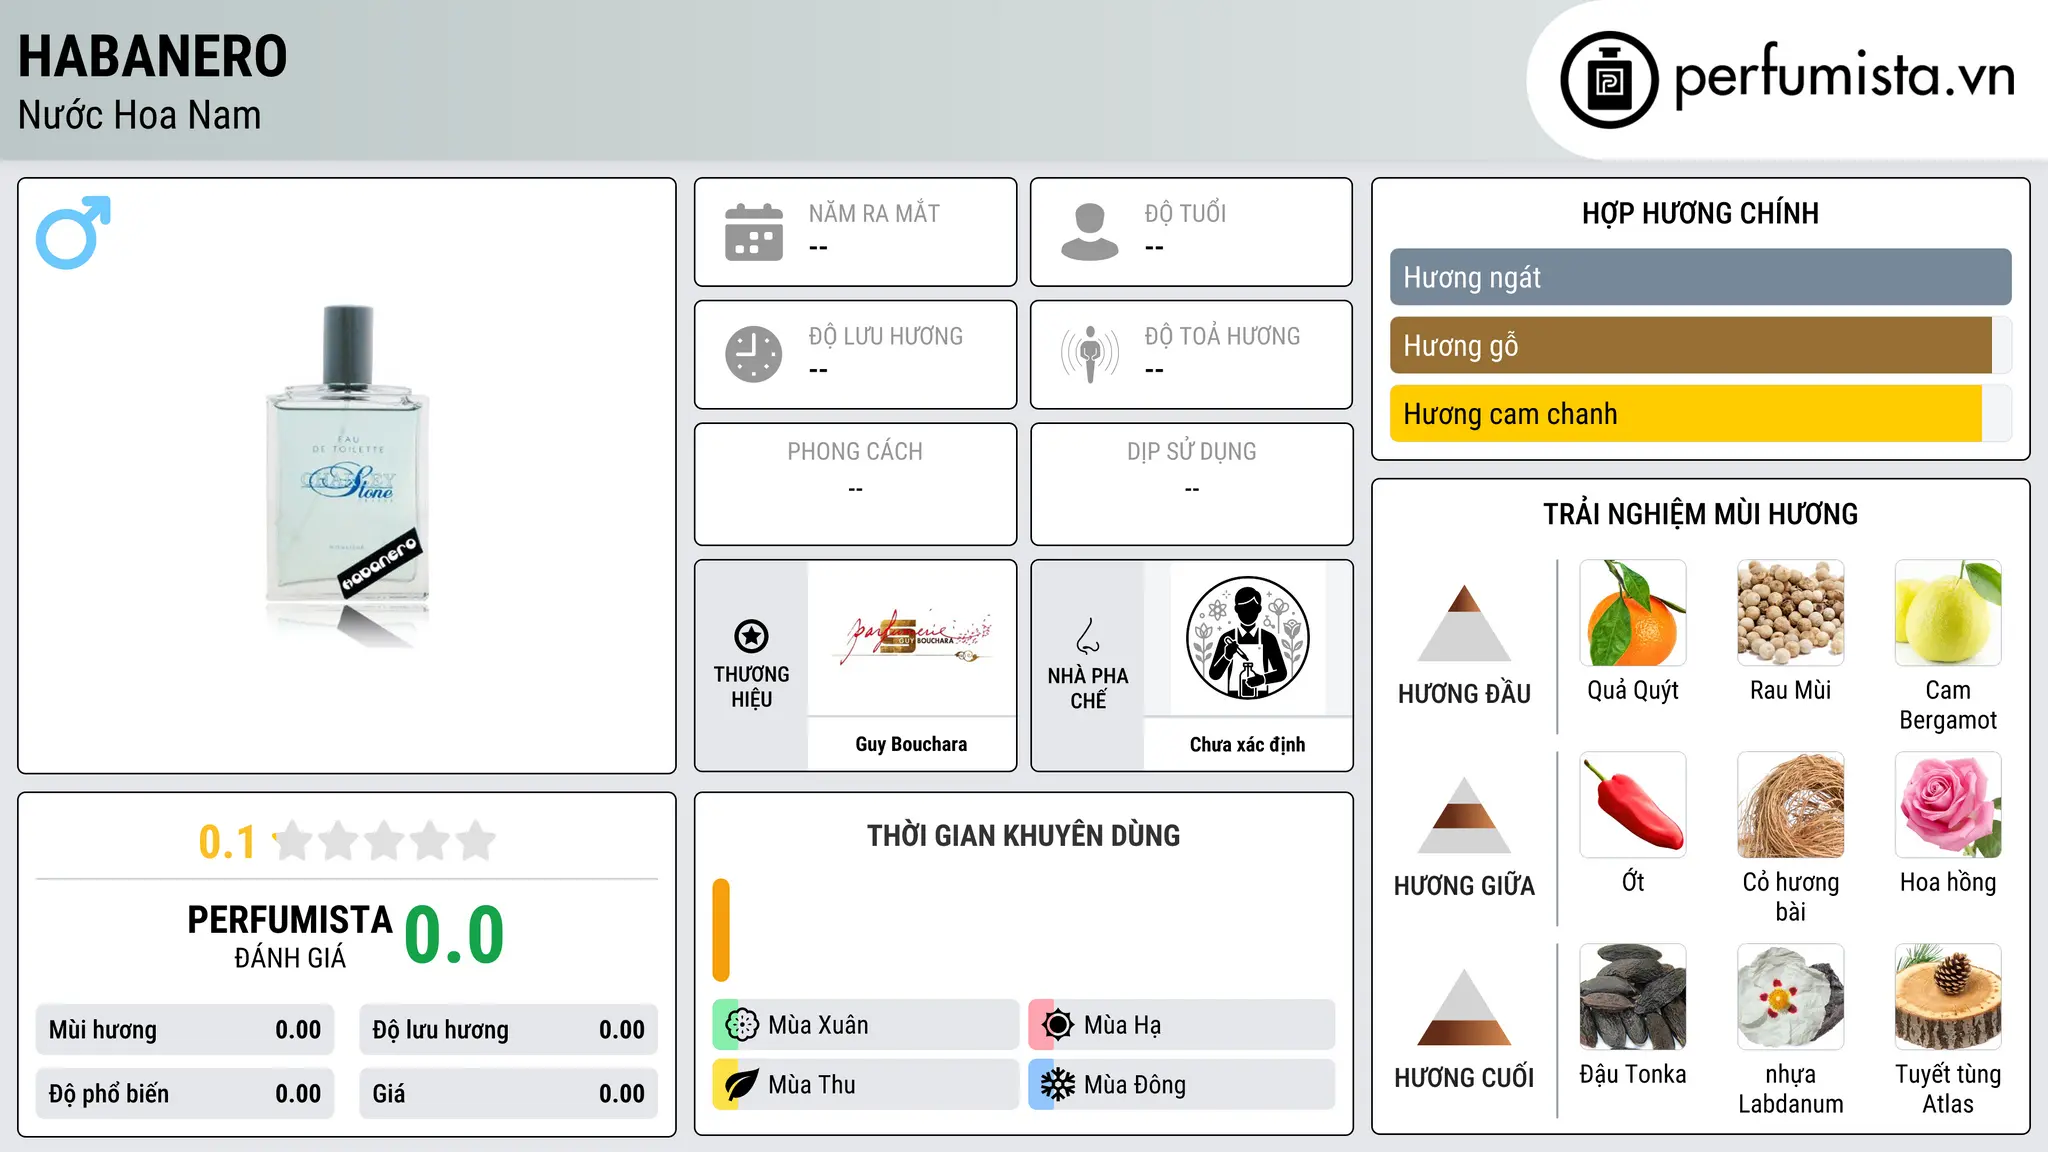The width and height of the screenshot is (2048, 1152).
Task: Click the Hương giữa pyramid icon
Action: coord(1464,814)
